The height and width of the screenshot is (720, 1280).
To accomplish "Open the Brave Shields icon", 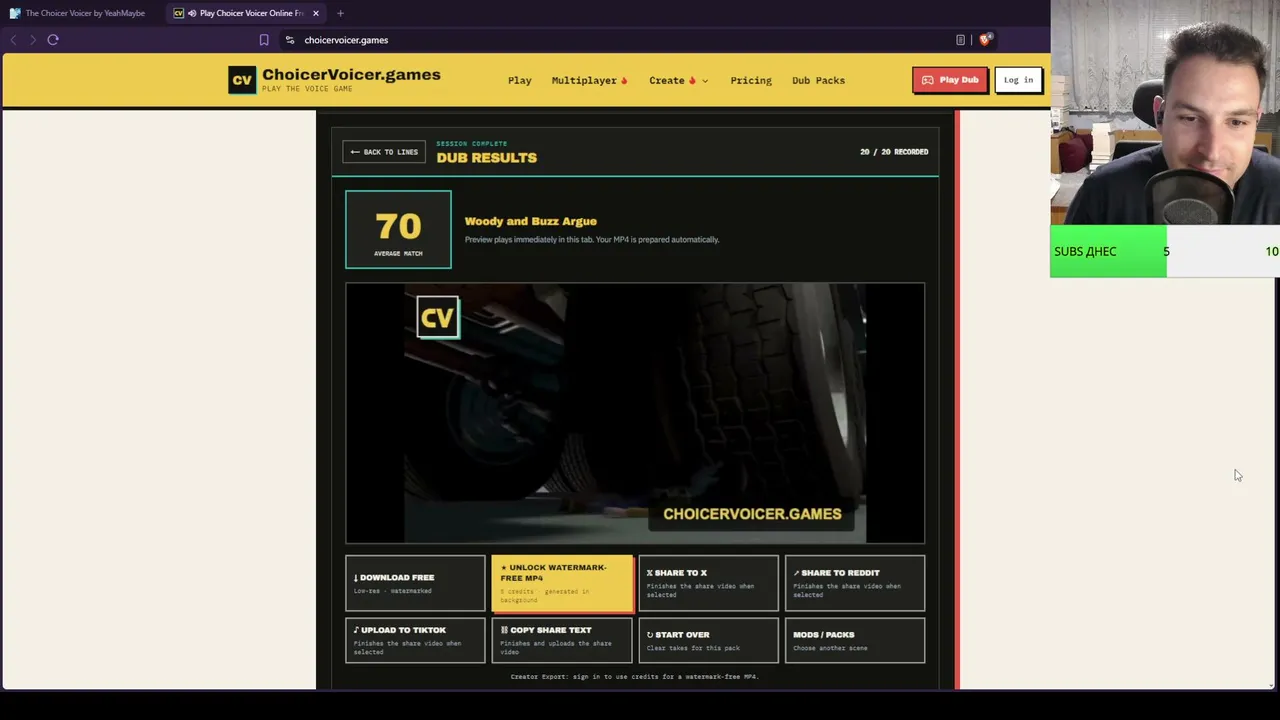I will click(985, 40).
